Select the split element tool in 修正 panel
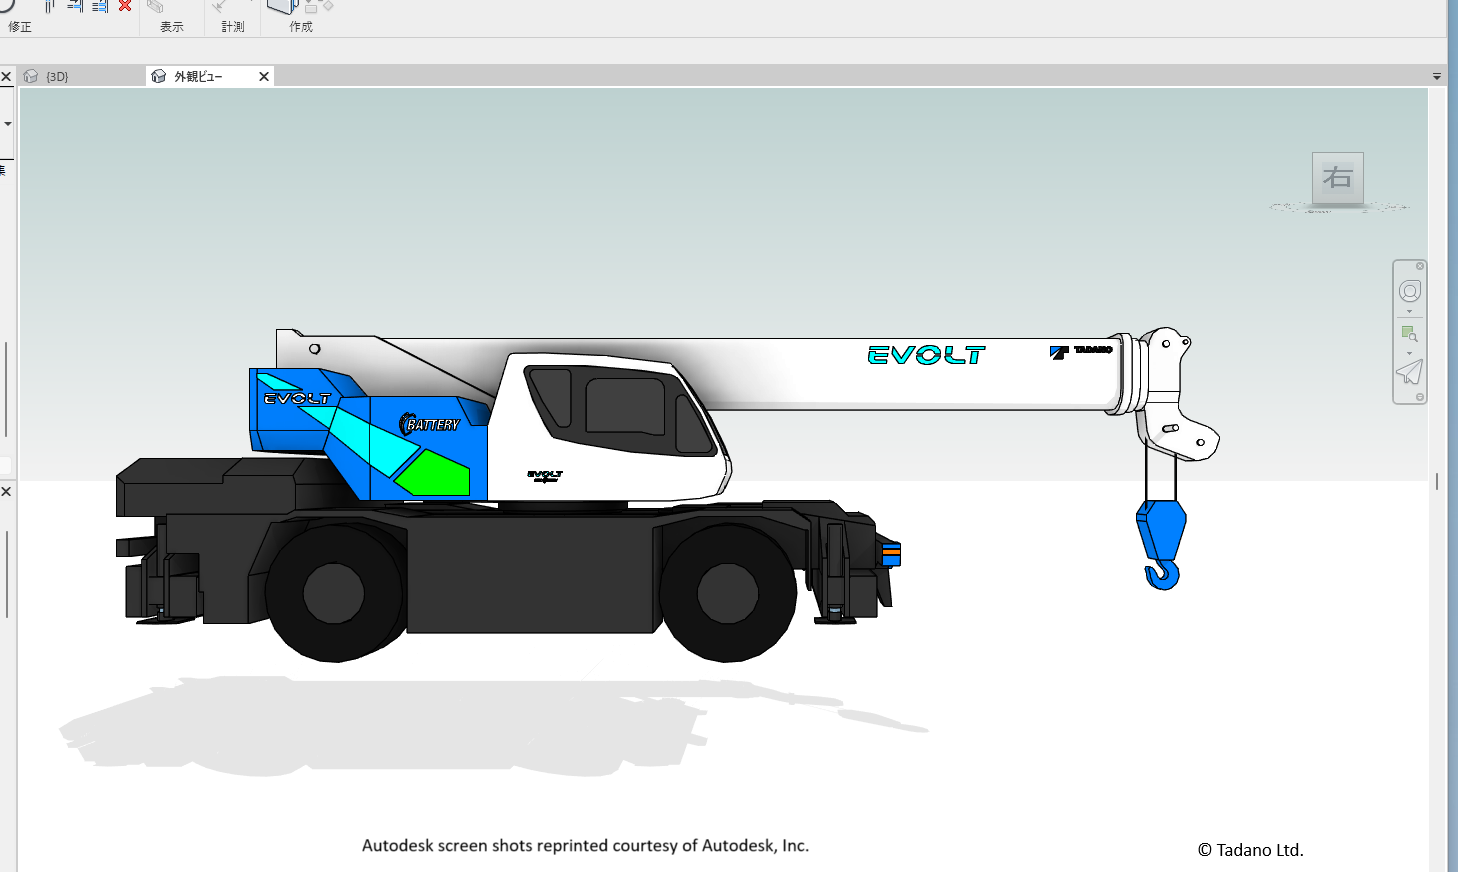The image size is (1458, 872). click(49, 6)
